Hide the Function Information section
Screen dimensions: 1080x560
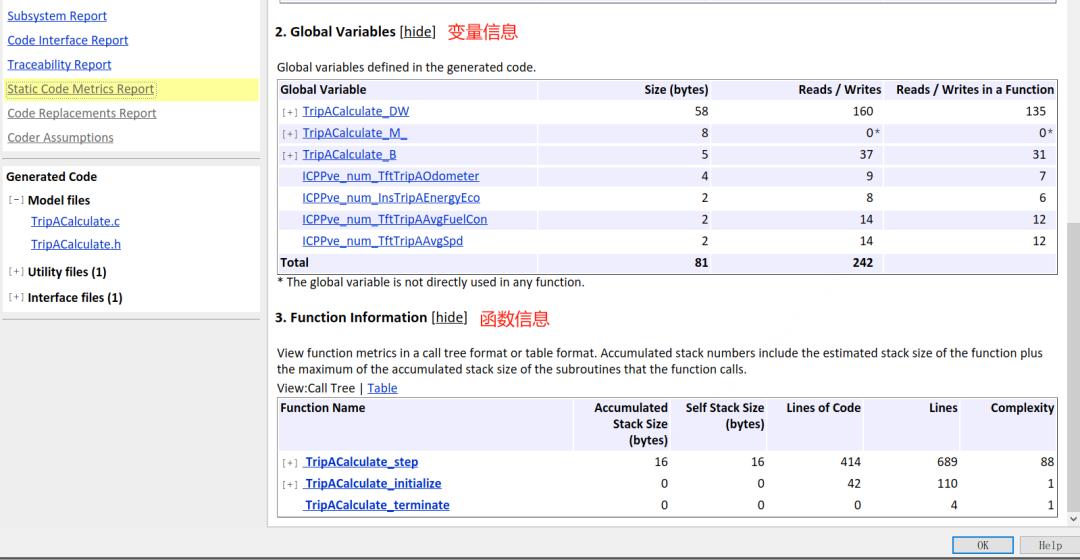pos(449,318)
